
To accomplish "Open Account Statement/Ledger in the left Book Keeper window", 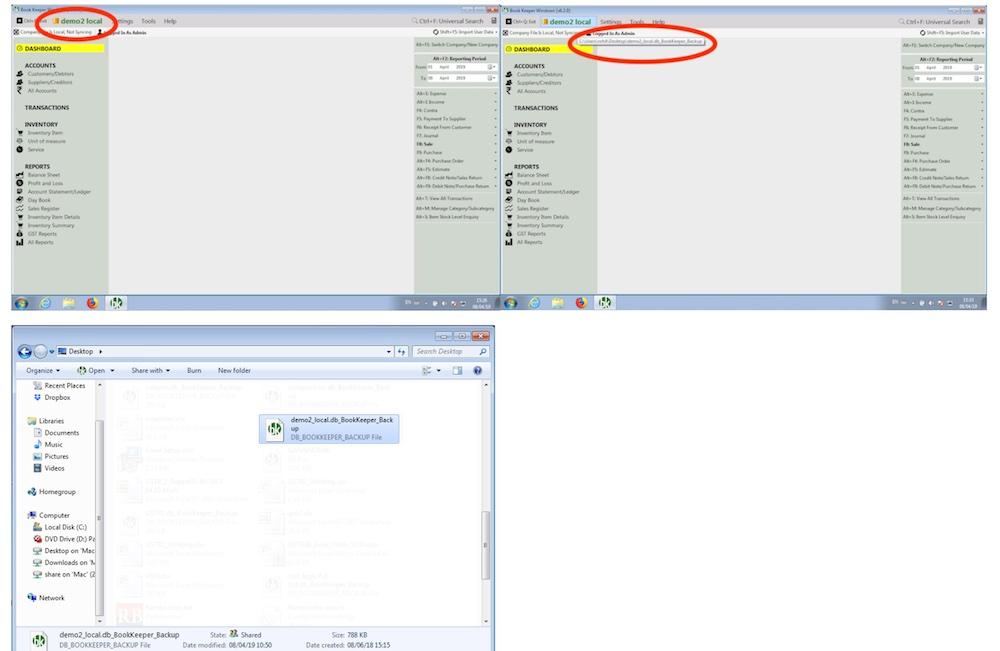I will click(59, 191).
